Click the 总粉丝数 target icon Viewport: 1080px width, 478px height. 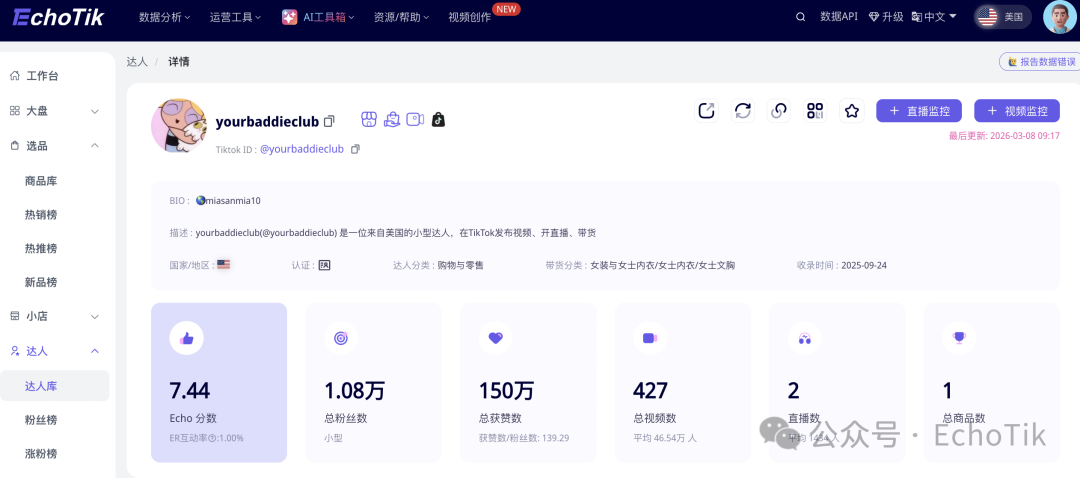pos(341,337)
